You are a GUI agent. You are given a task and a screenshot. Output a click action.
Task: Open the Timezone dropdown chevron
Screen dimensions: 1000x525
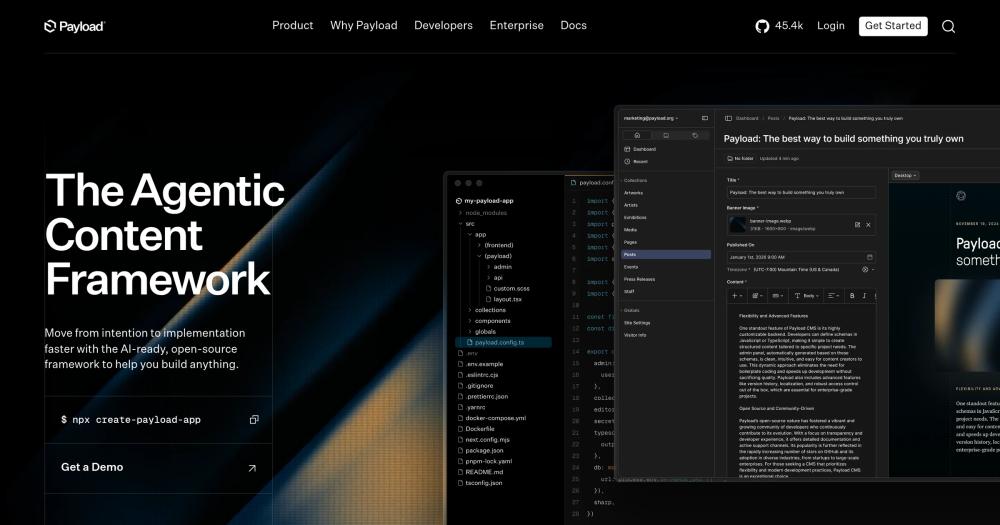click(x=873, y=269)
